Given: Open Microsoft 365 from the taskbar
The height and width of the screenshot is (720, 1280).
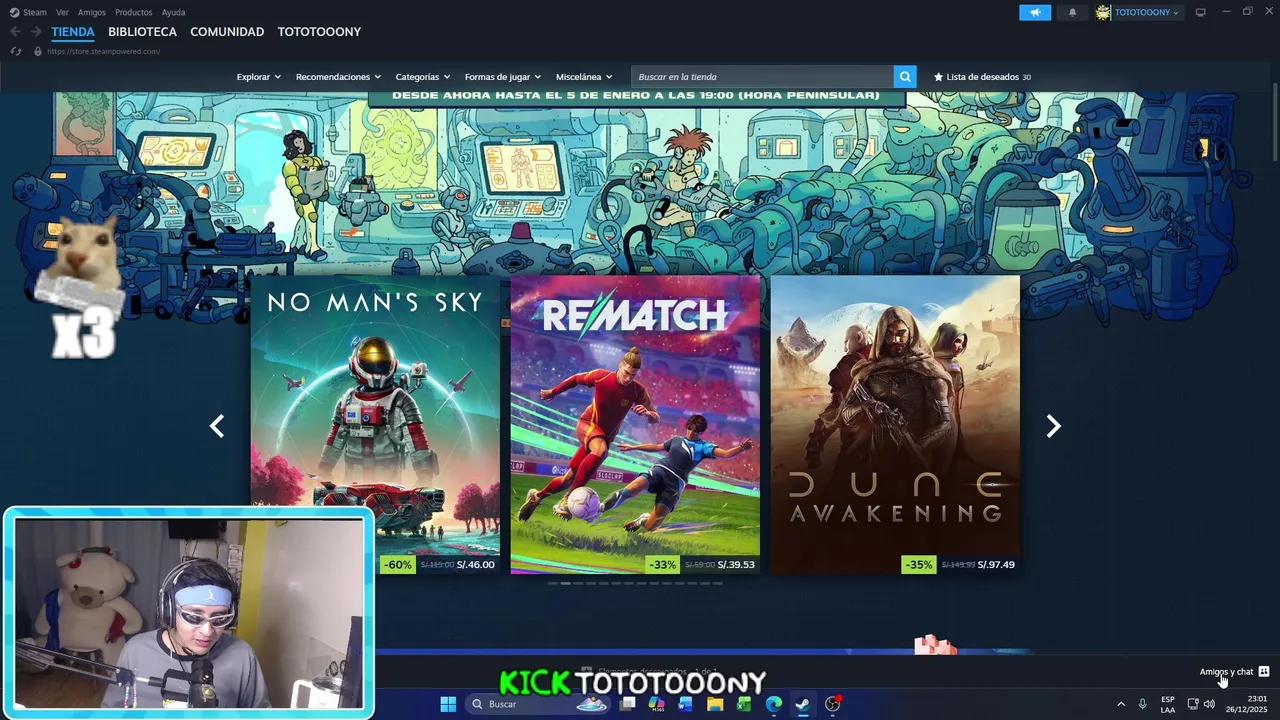Looking at the screenshot, I should pos(656,704).
